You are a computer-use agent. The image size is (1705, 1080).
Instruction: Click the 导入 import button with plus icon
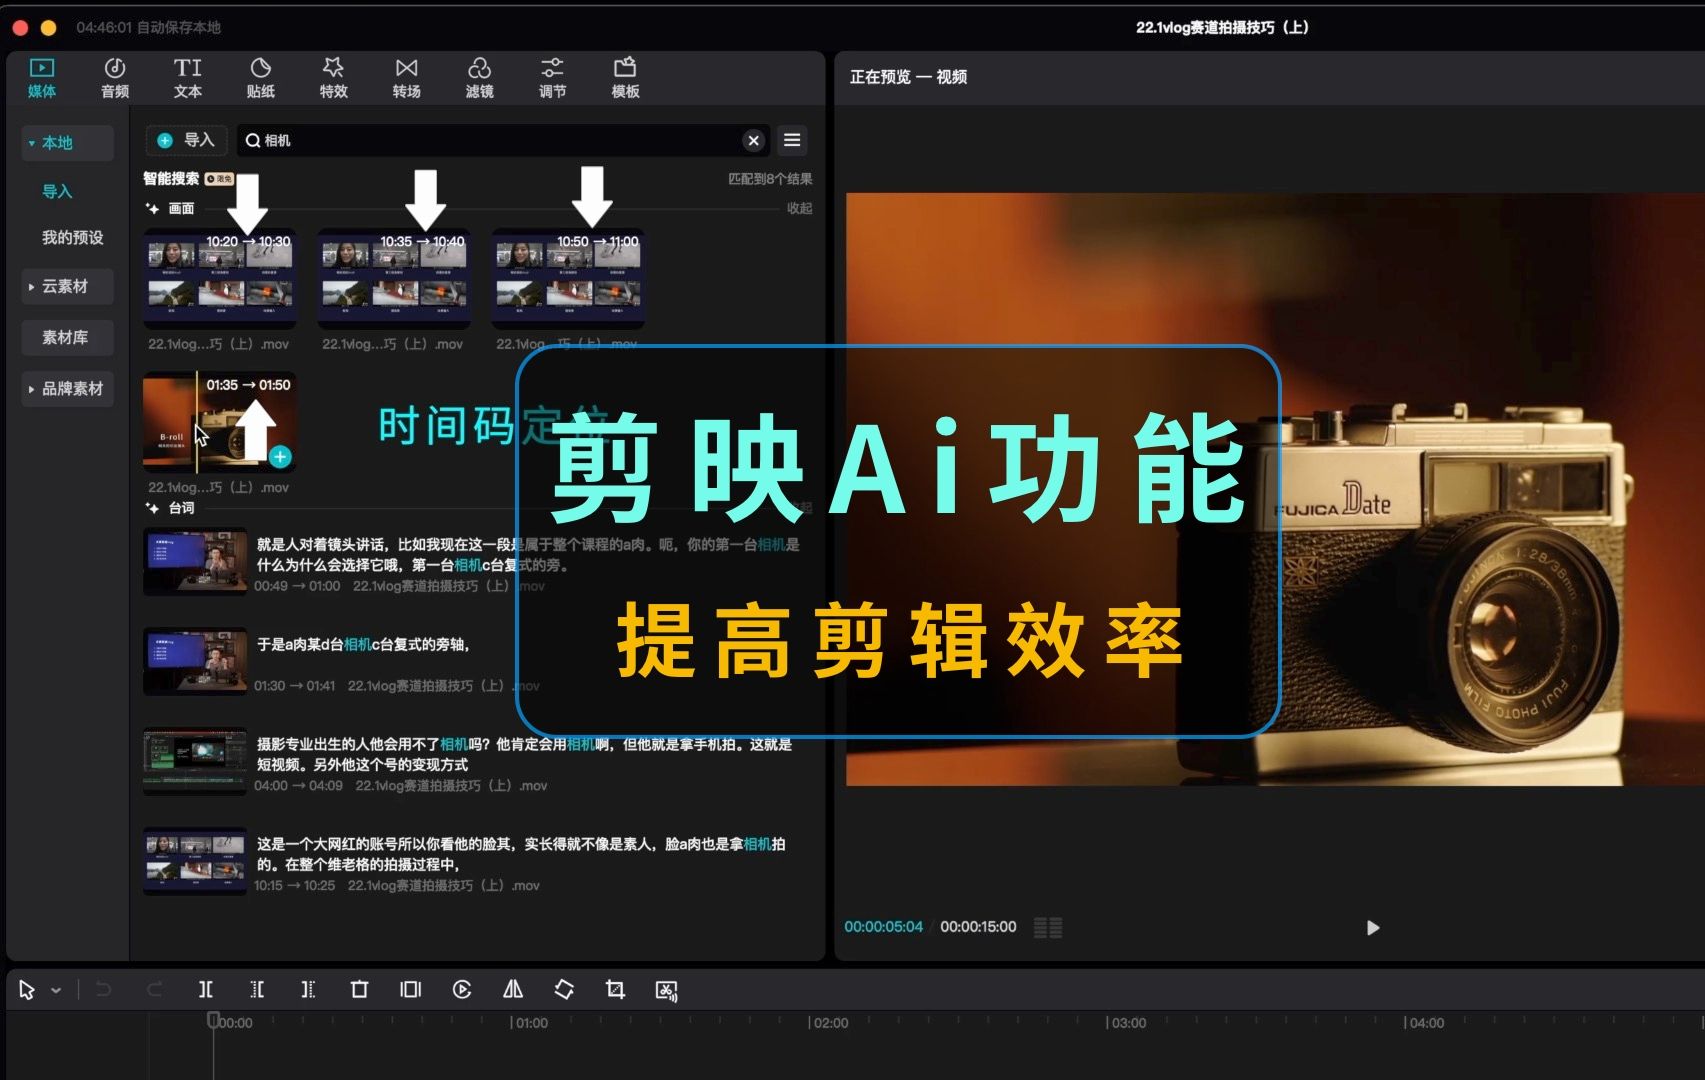187,140
